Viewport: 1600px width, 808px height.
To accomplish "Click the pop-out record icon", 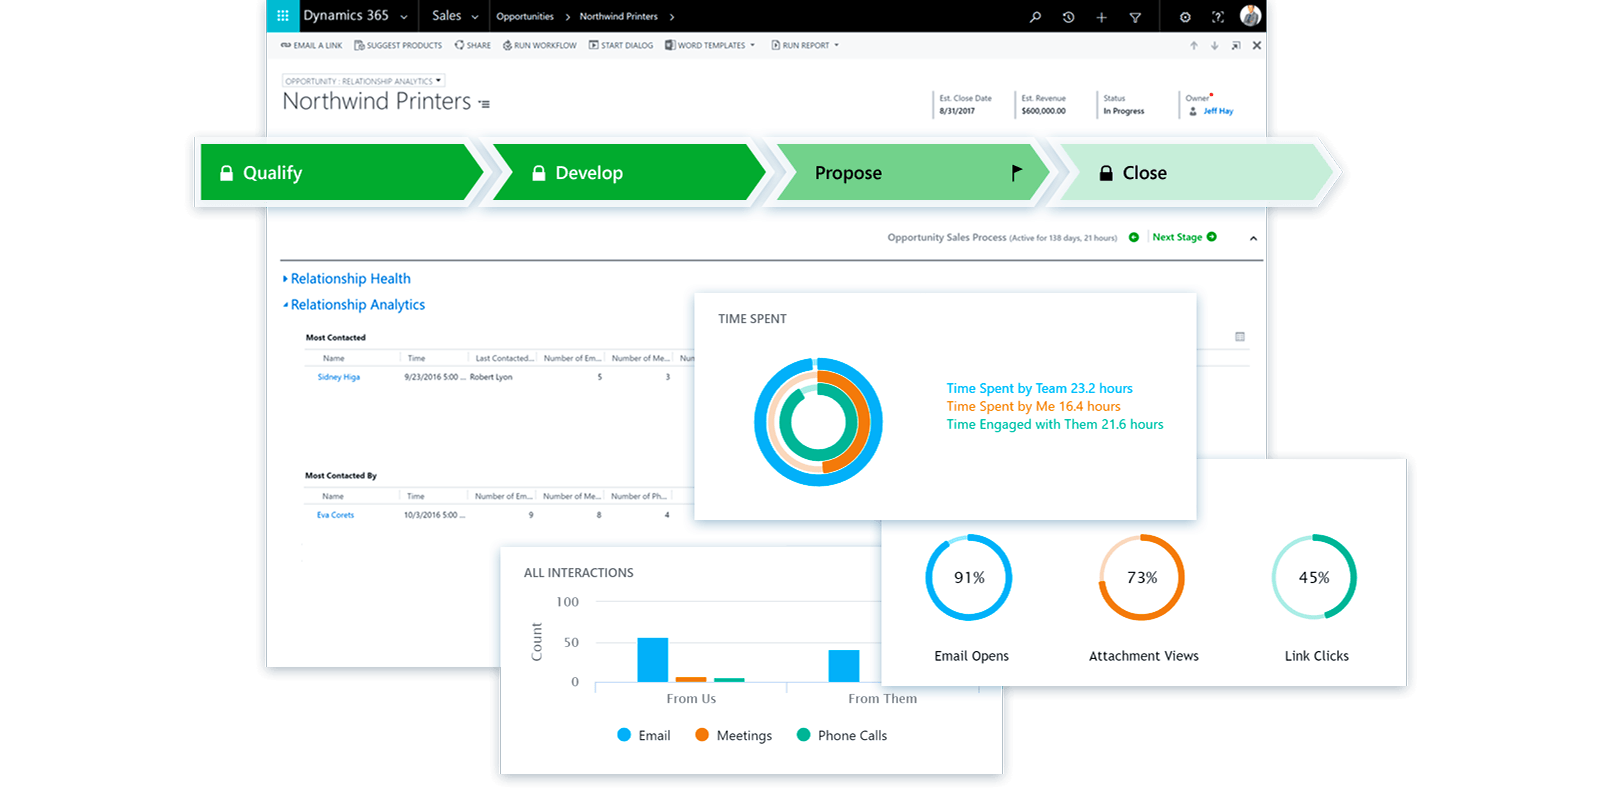I will click(x=1236, y=46).
